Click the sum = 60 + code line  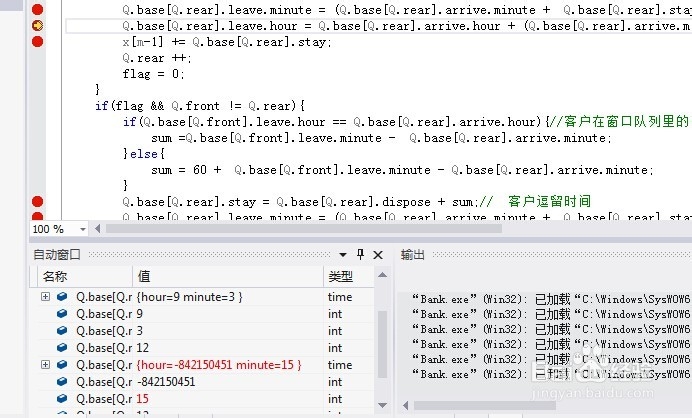click(402, 170)
